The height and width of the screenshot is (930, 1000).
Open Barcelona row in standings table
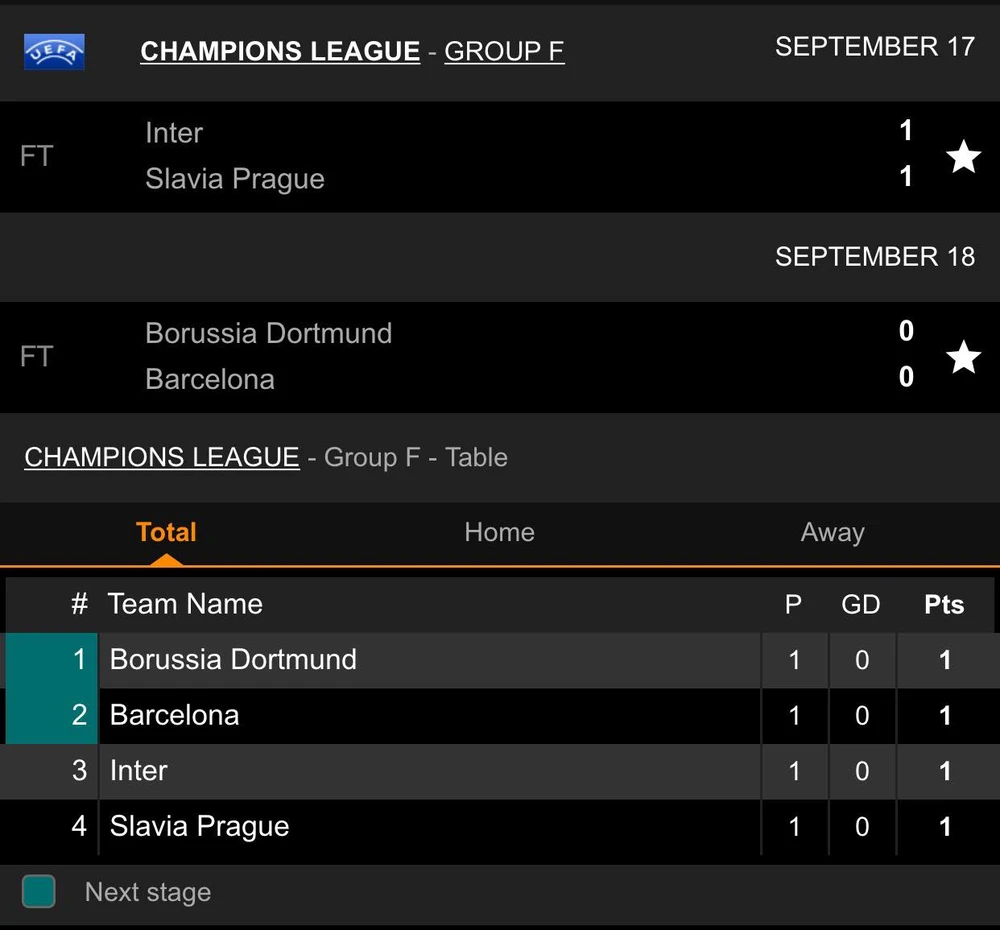pos(174,715)
